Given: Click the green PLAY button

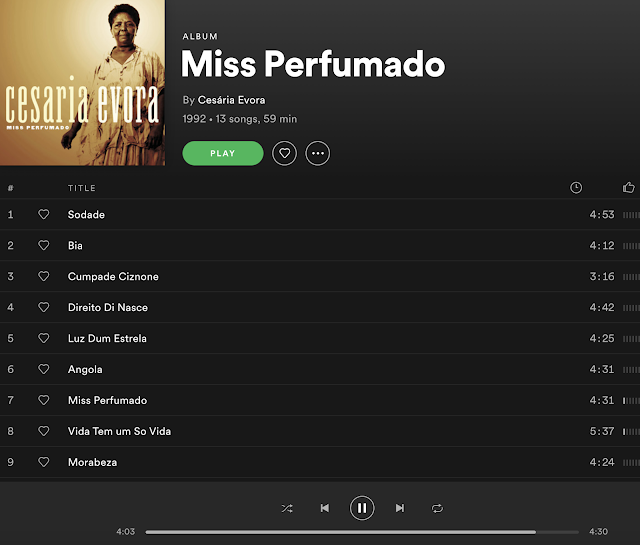Looking at the screenshot, I should tap(223, 153).
